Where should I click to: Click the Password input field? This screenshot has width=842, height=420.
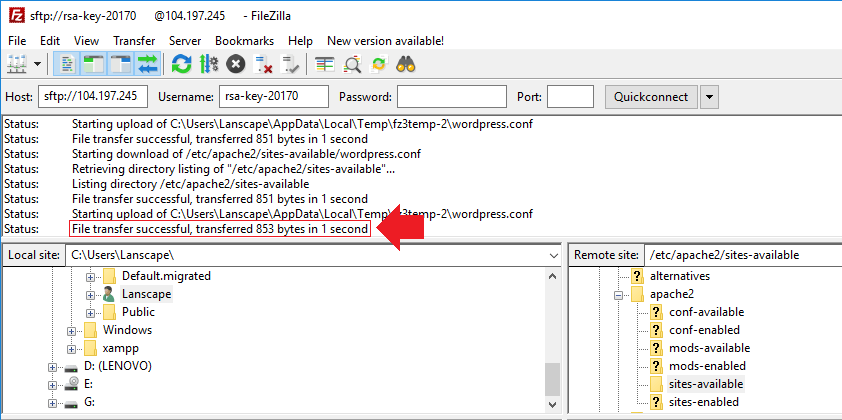[452, 97]
